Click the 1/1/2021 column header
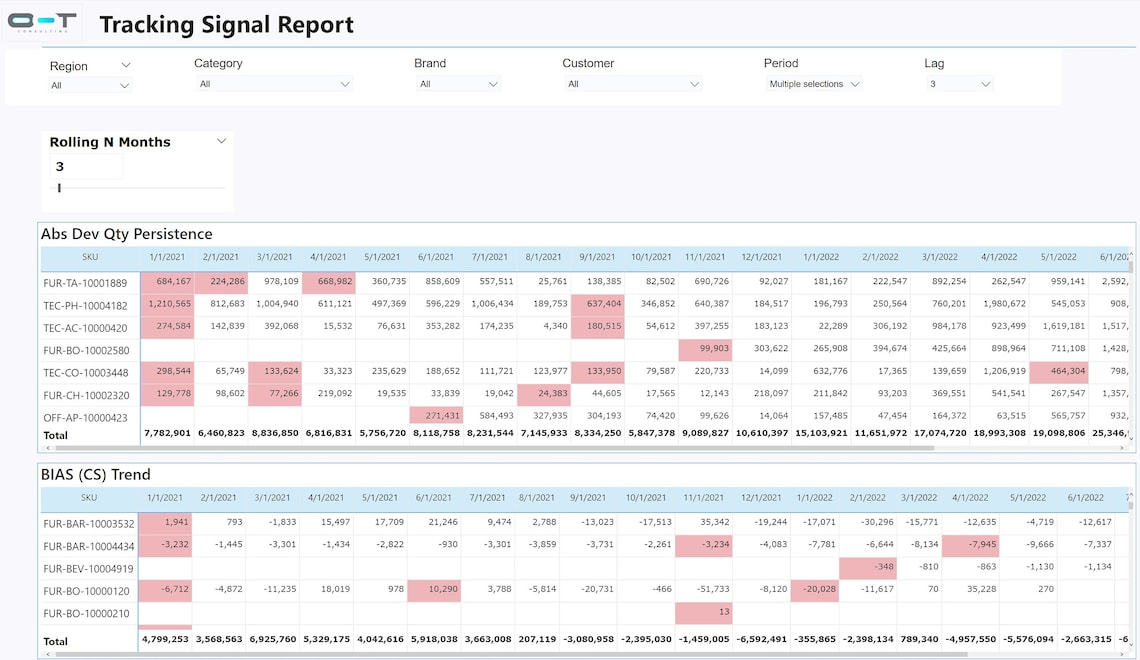Viewport: 1140px width, 660px height. click(167, 256)
